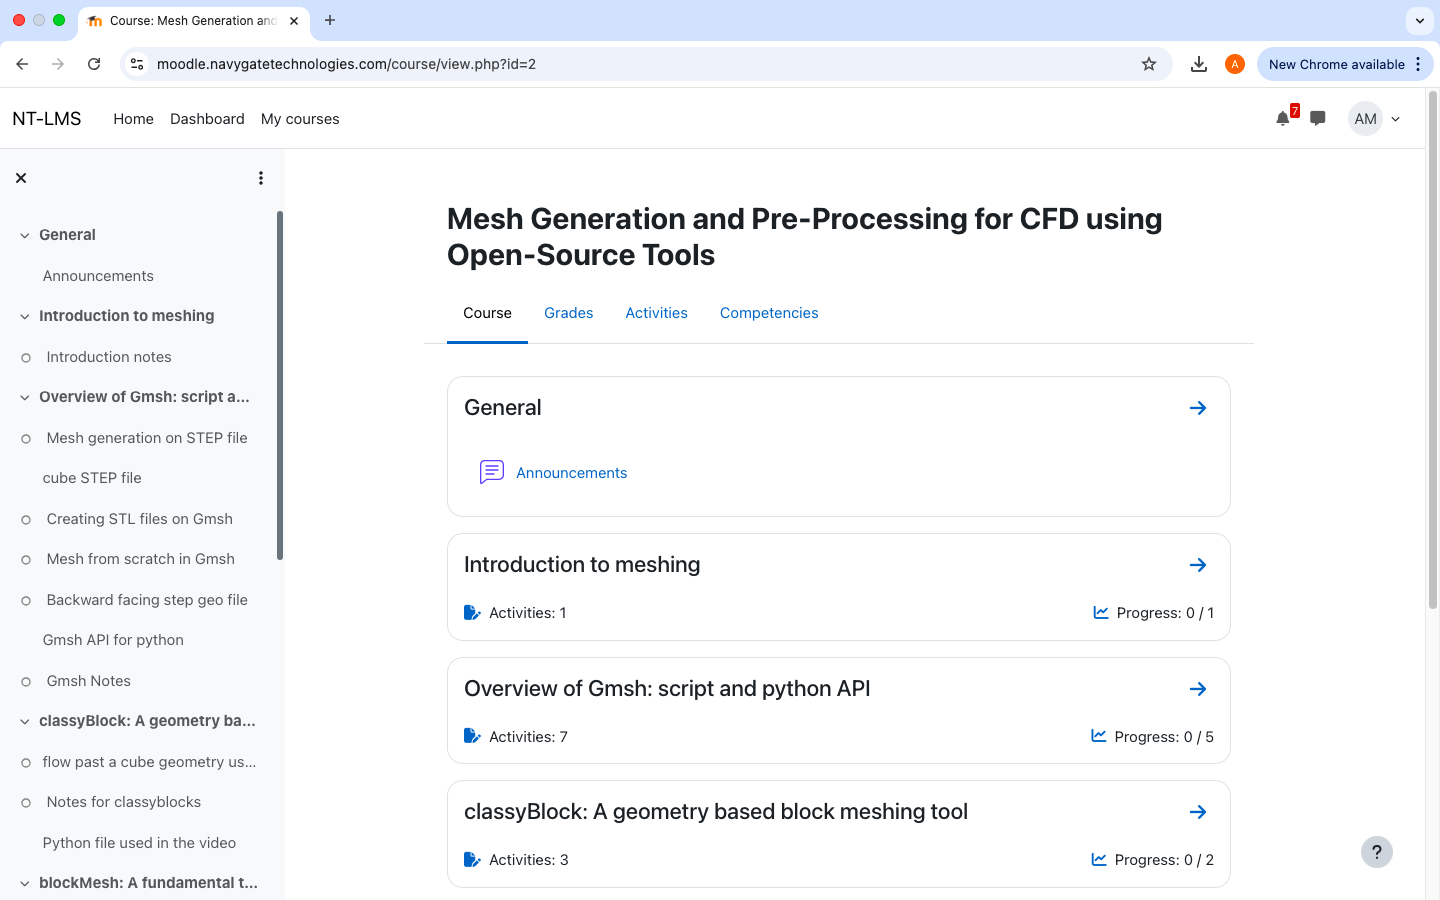The height and width of the screenshot is (900, 1440).
Task: Toggle completion circle for Creating STL files on Gmsh
Action: tap(27, 519)
